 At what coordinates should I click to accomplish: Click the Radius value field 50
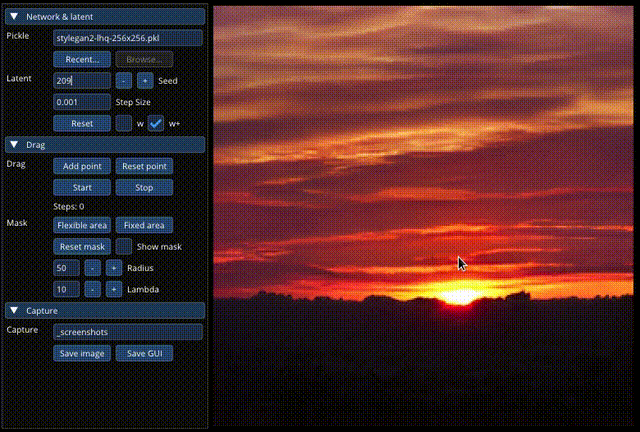pyautogui.click(x=67, y=268)
